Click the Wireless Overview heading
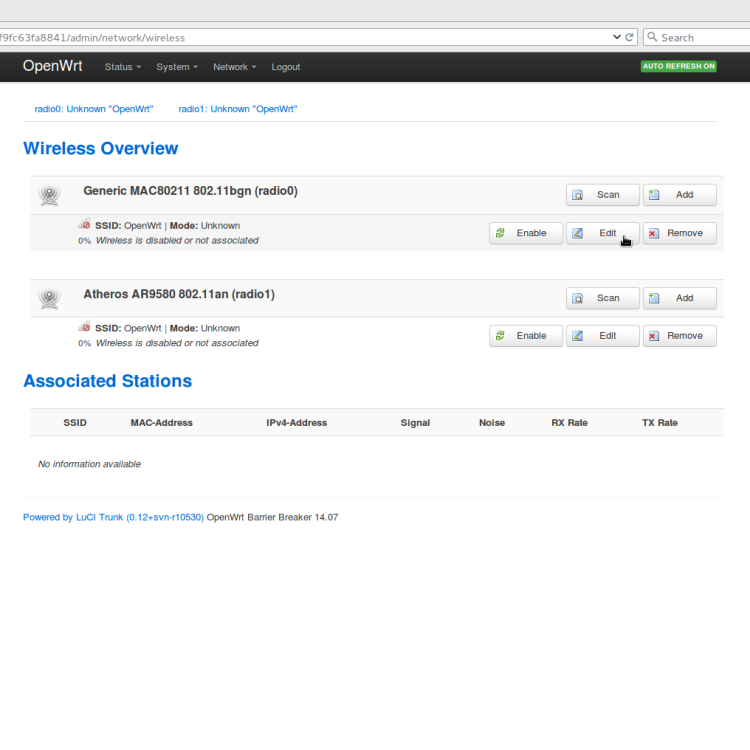Screen dimensions: 750x750 (x=100, y=148)
